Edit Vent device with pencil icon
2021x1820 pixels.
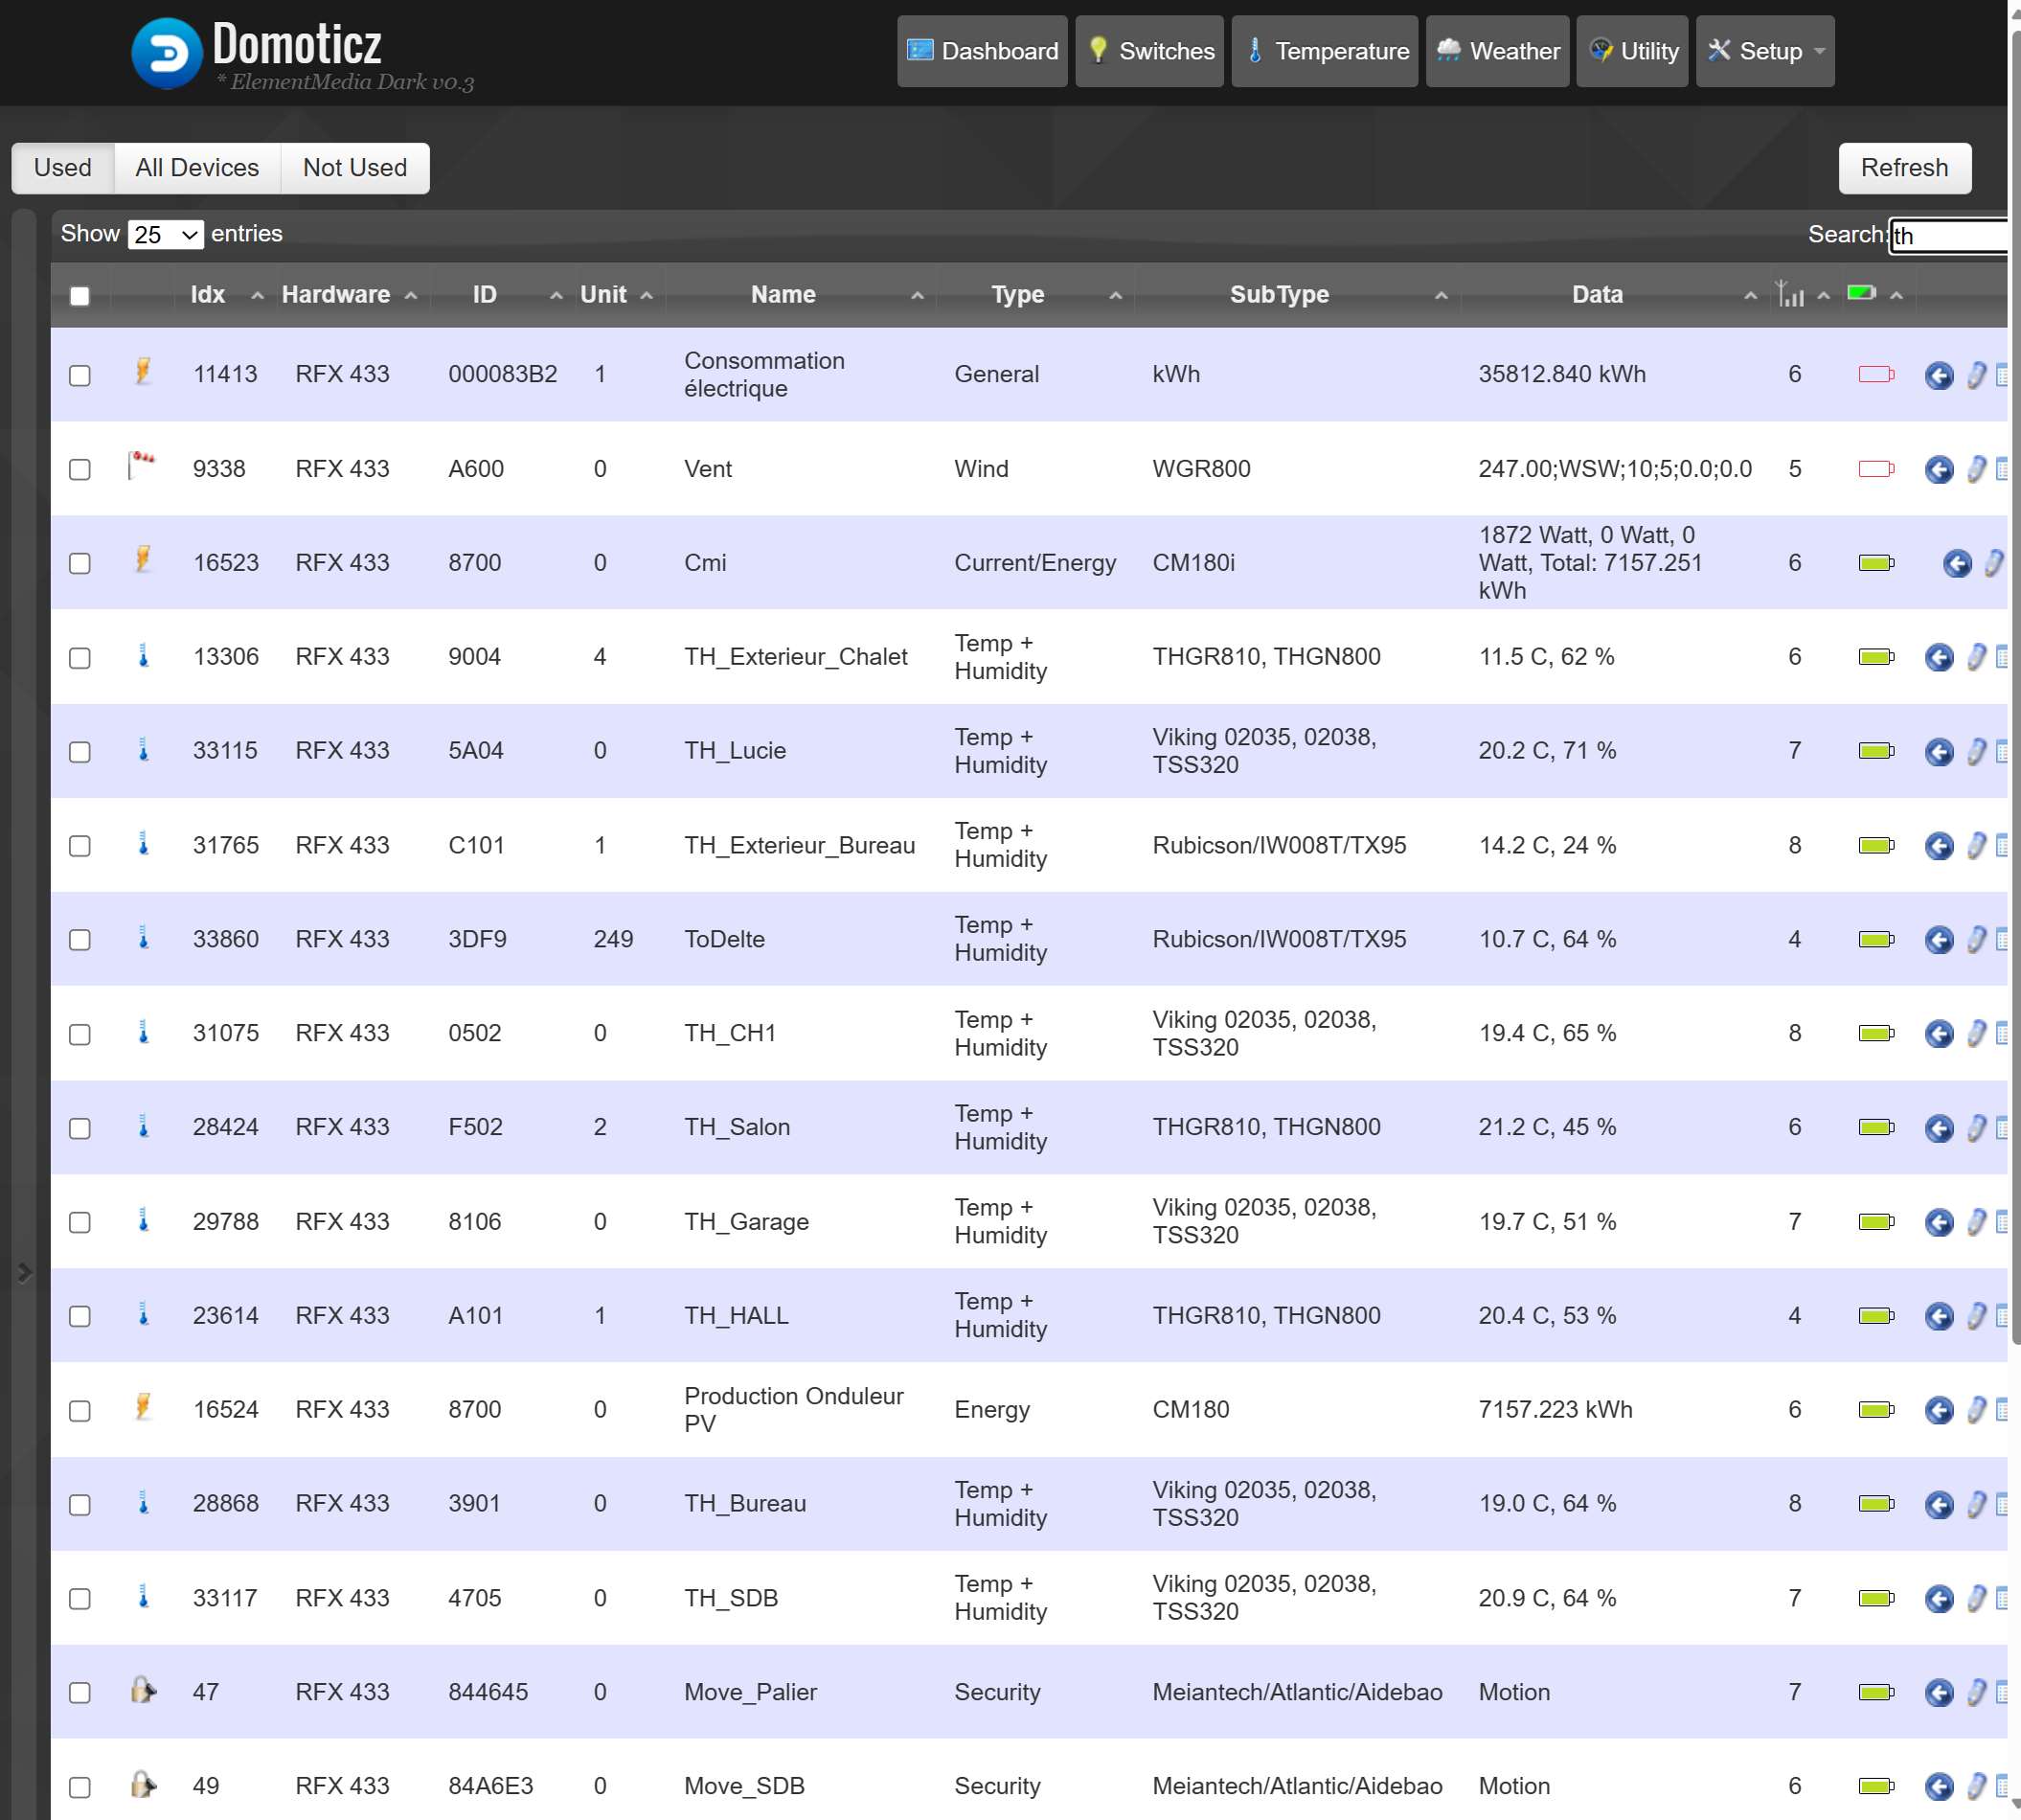click(x=1976, y=469)
